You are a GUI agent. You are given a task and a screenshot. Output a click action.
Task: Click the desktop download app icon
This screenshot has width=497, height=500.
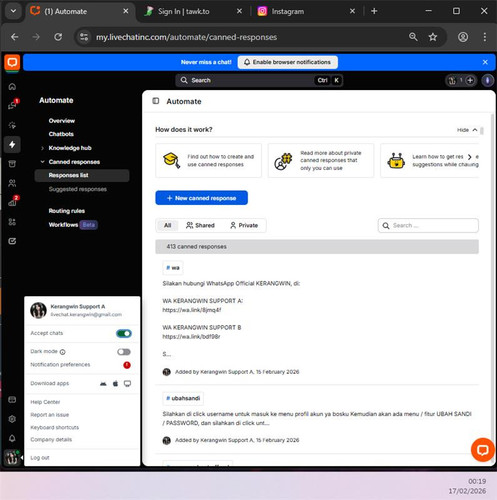[127, 384]
